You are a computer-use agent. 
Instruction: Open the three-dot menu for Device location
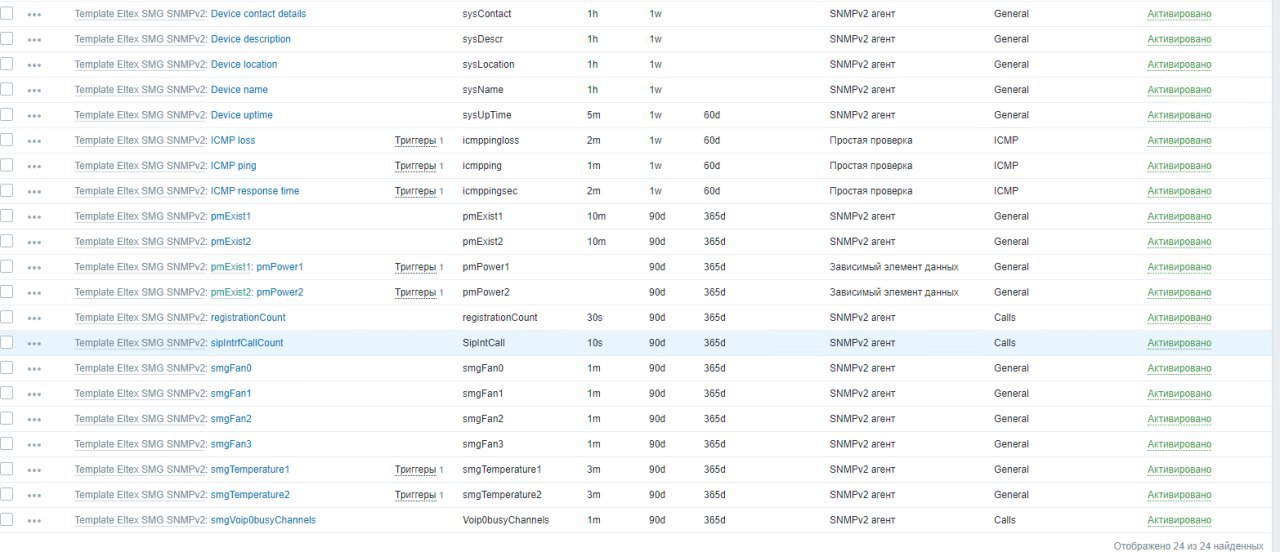coord(34,65)
